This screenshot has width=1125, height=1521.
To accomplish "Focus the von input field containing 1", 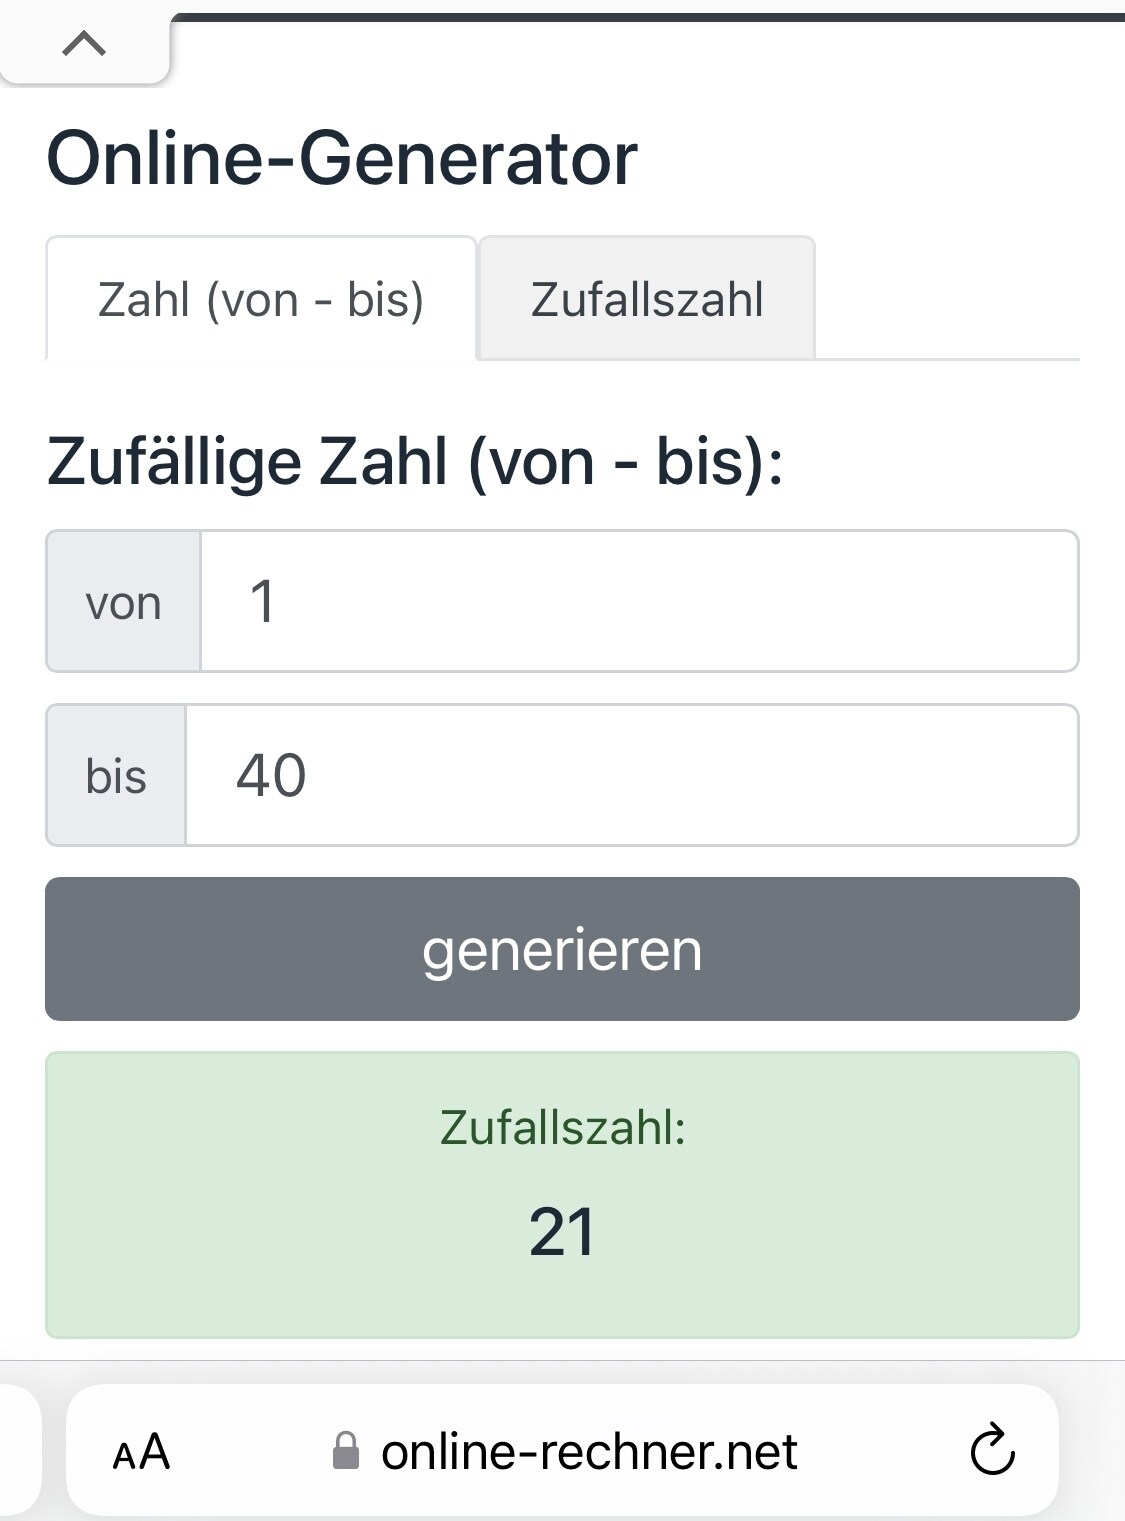I will pos(639,601).
